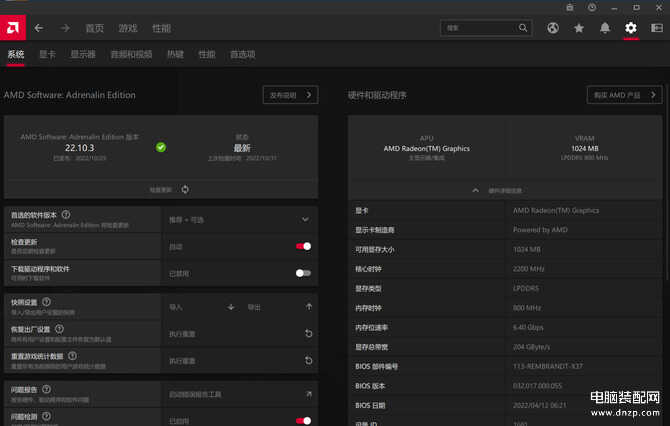This screenshot has width=670, height=426.
Task: Click the BIOS 版本 row label
Action: click(x=370, y=386)
